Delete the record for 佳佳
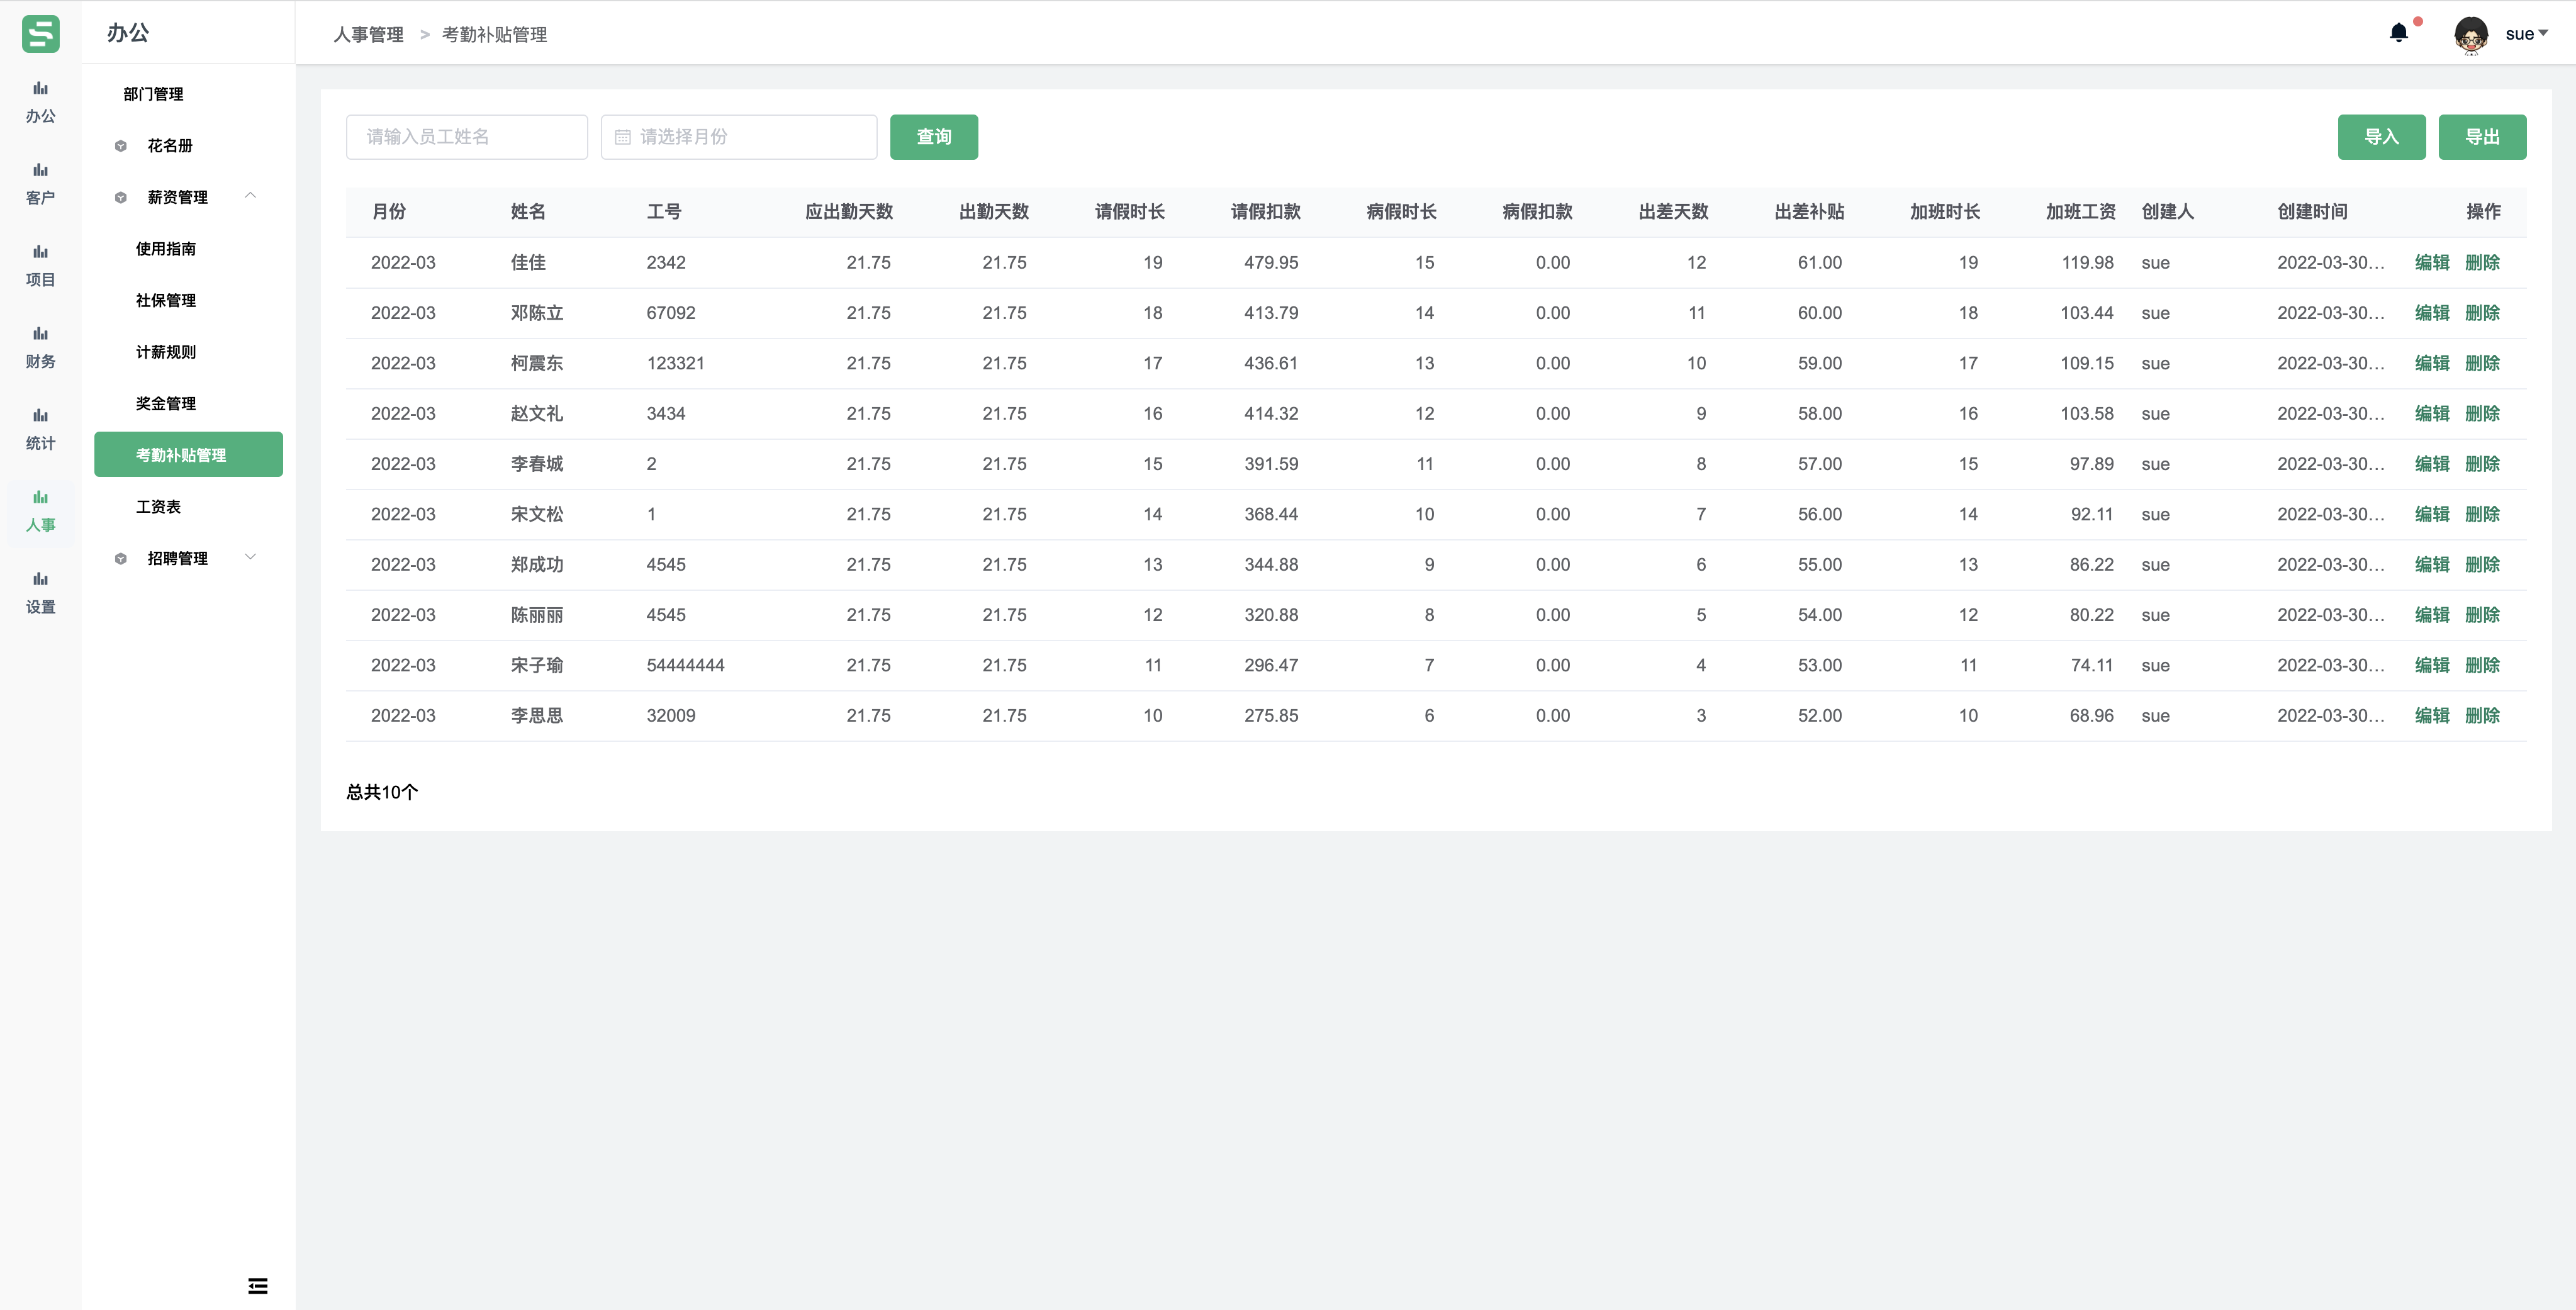The image size is (2576, 1310). click(x=2482, y=263)
